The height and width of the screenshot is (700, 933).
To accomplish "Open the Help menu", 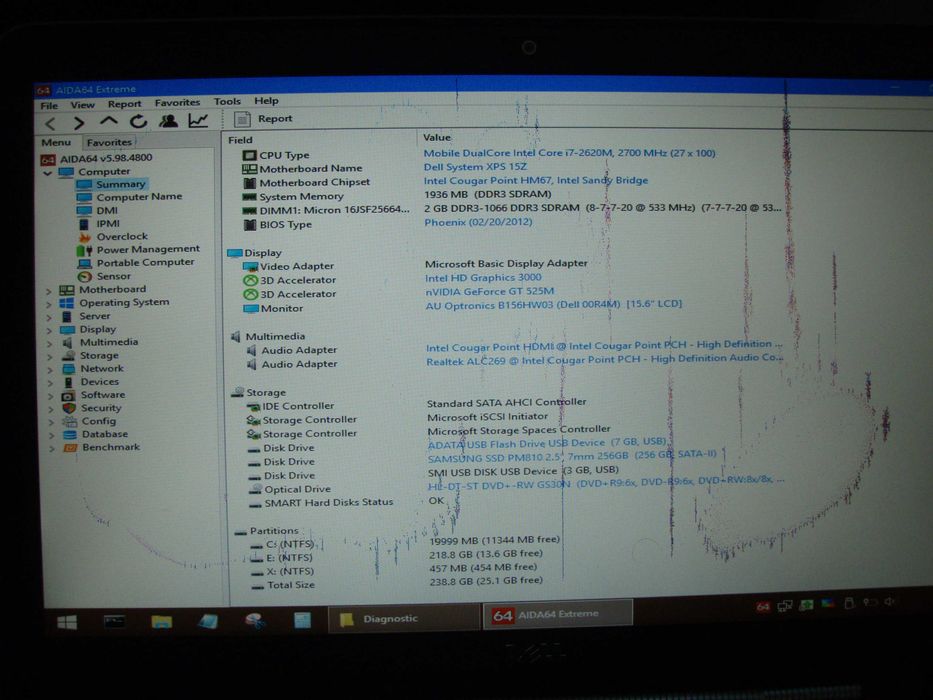I will click(266, 101).
